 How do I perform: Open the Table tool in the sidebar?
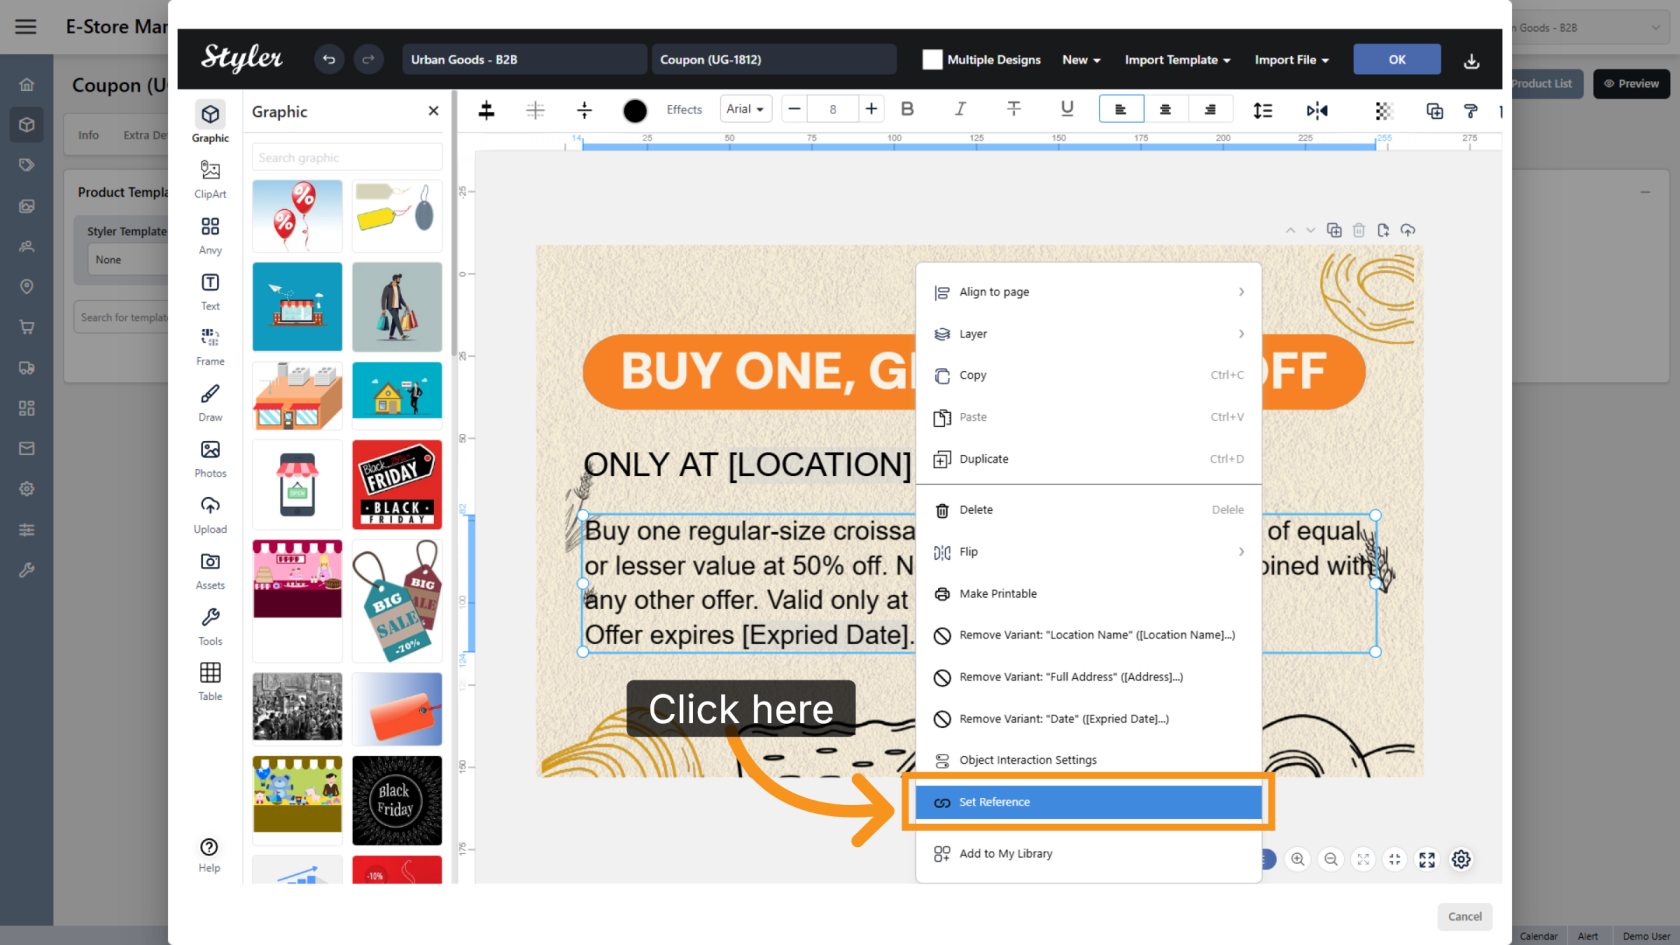tap(210, 681)
